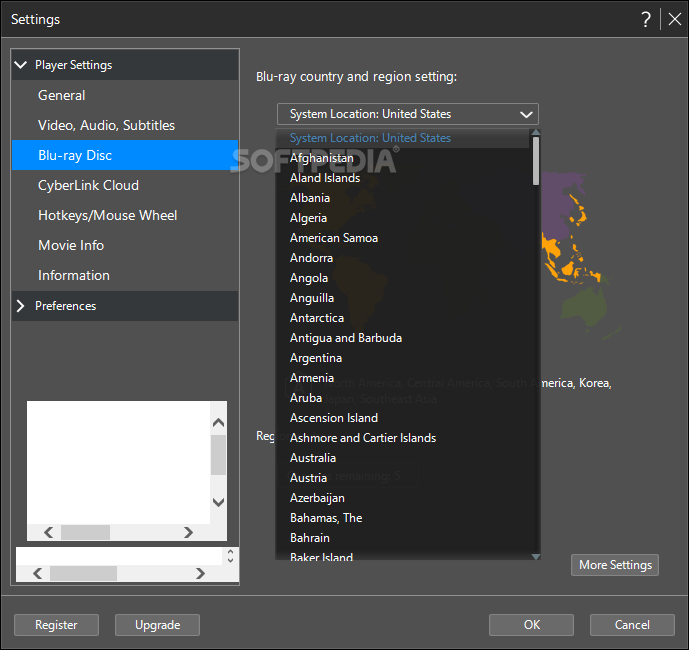This screenshot has height=650, width=689.
Task: Open CyberLink Cloud settings
Action: pos(125,185)
